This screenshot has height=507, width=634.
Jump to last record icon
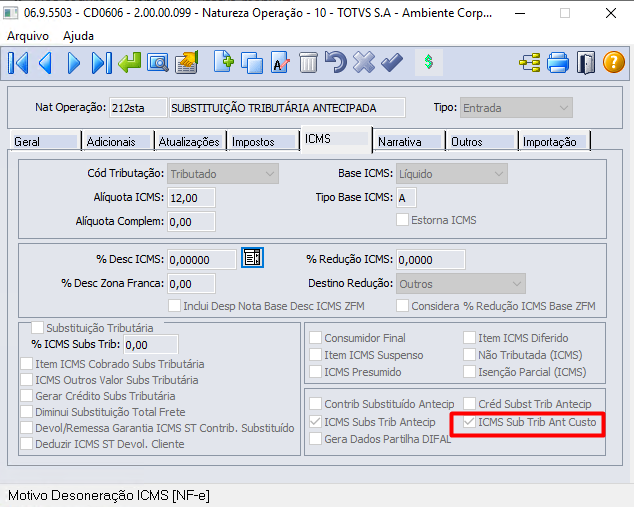click(101, 63)
